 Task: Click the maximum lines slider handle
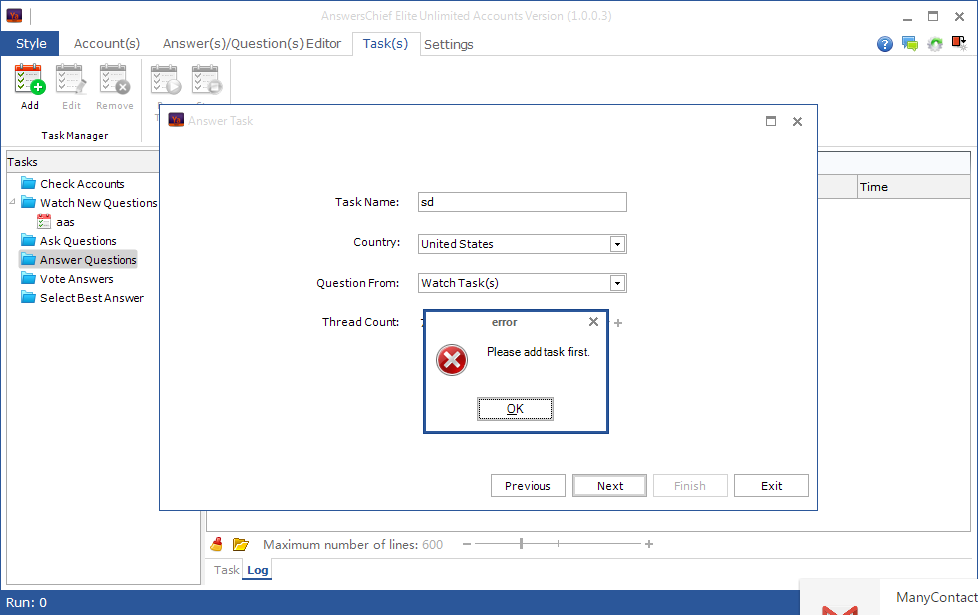click(521, 544)
